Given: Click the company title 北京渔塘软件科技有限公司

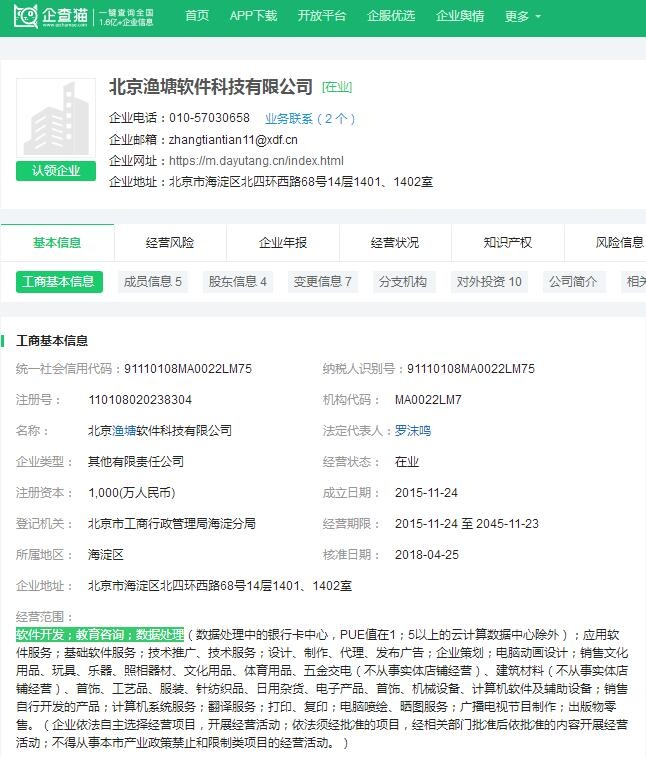Looking at the screenshot, I should coord(211,87).
